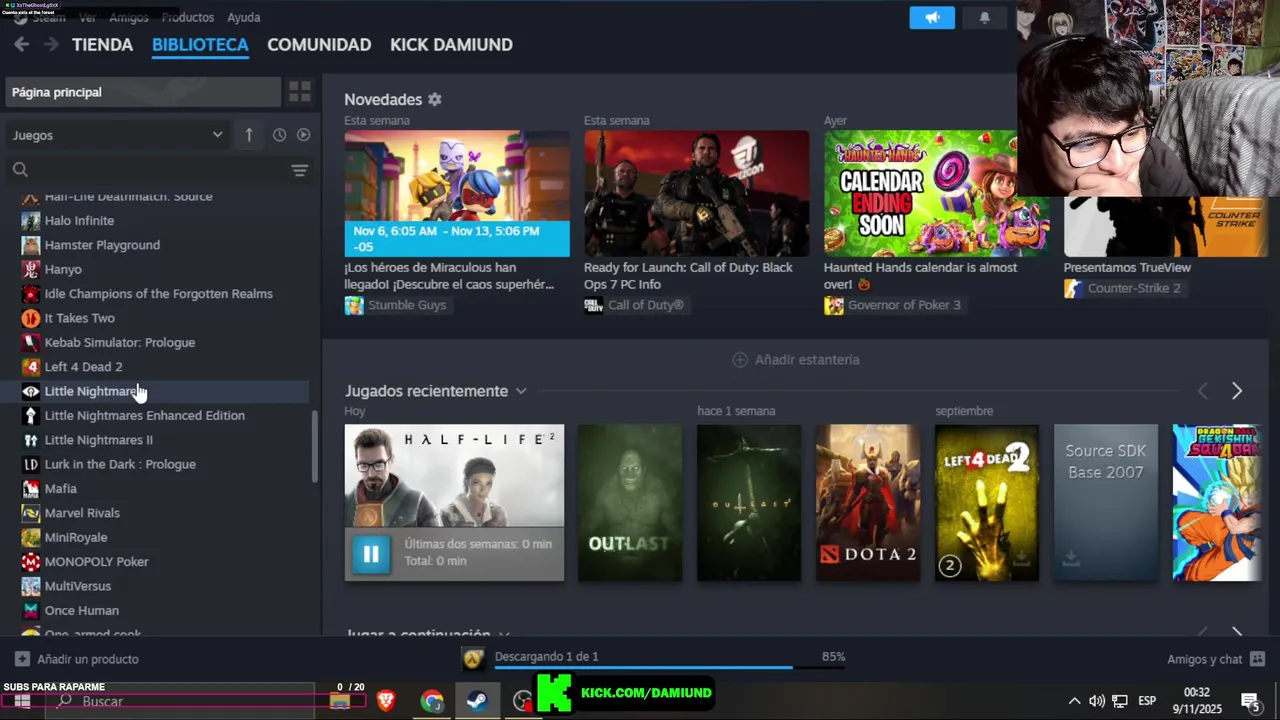Screen dimensions: 1280x720
Task: Click the recent activity clock icon
Action: (279, 135)
